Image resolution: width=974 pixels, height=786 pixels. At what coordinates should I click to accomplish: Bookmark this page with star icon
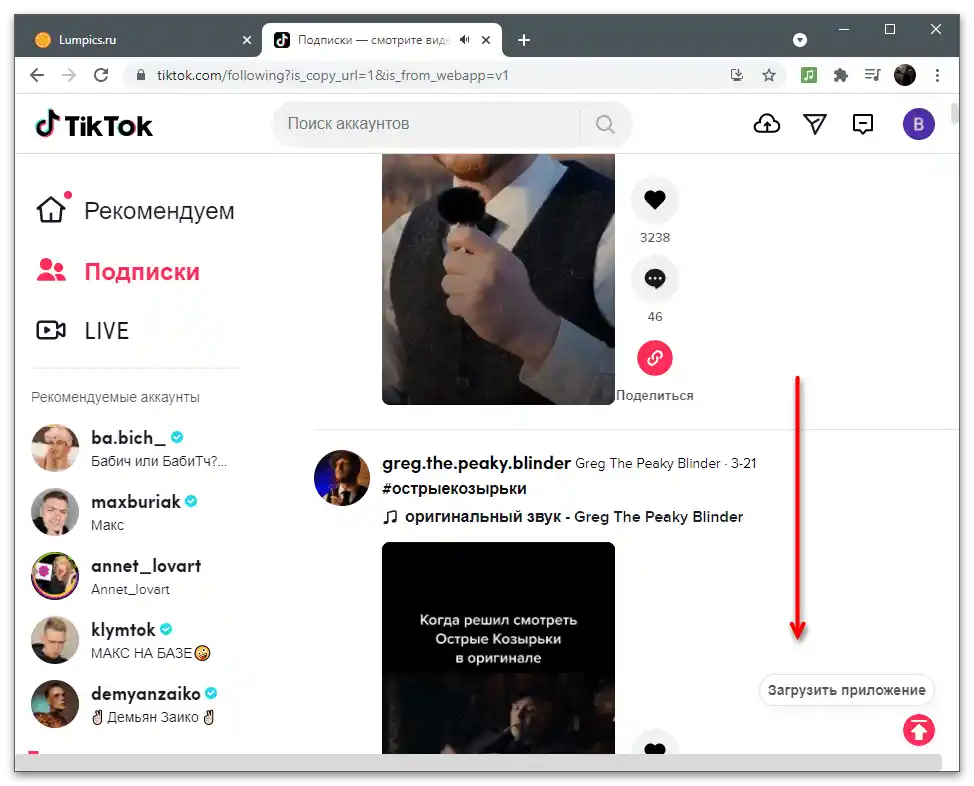point(769,75)
